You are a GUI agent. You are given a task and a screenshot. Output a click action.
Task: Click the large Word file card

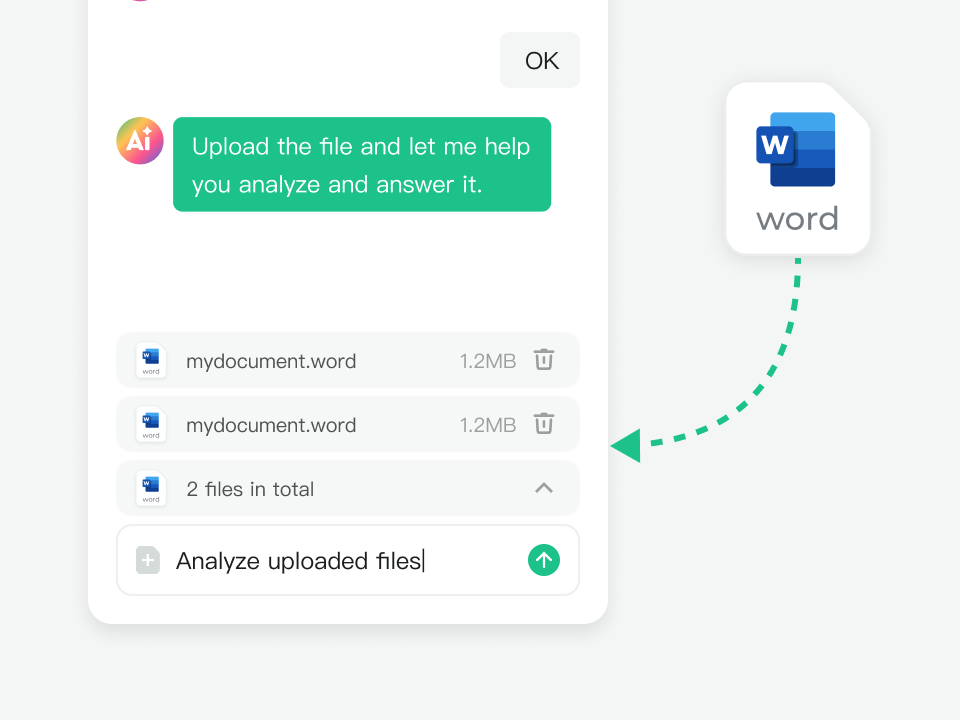pos(798,168)
